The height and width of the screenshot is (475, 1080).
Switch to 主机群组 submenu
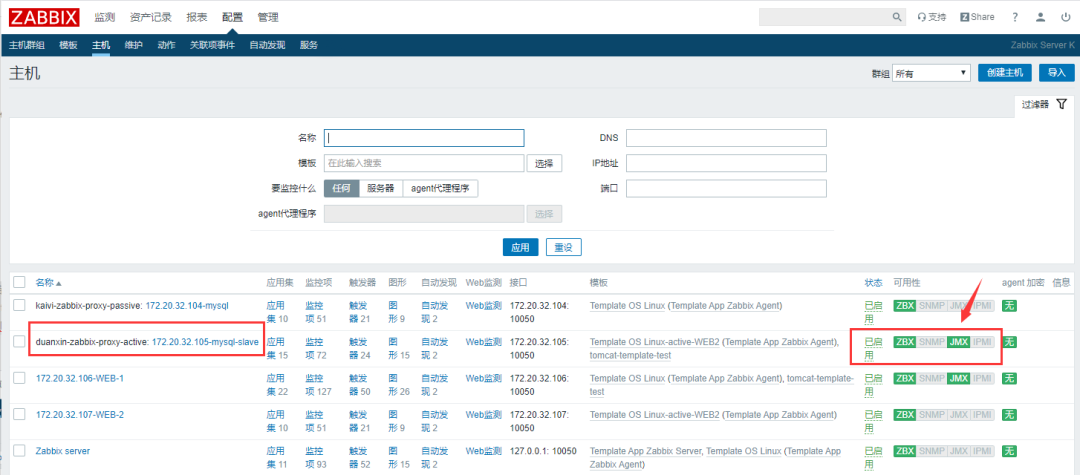point(27,45)
